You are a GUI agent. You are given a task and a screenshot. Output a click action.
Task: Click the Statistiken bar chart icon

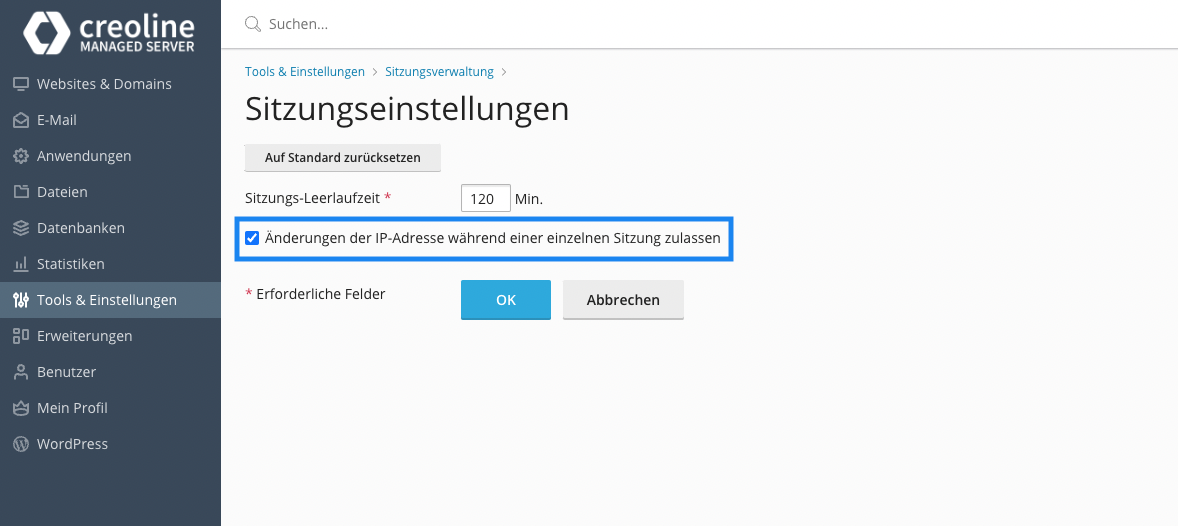(x=21, y=264)
